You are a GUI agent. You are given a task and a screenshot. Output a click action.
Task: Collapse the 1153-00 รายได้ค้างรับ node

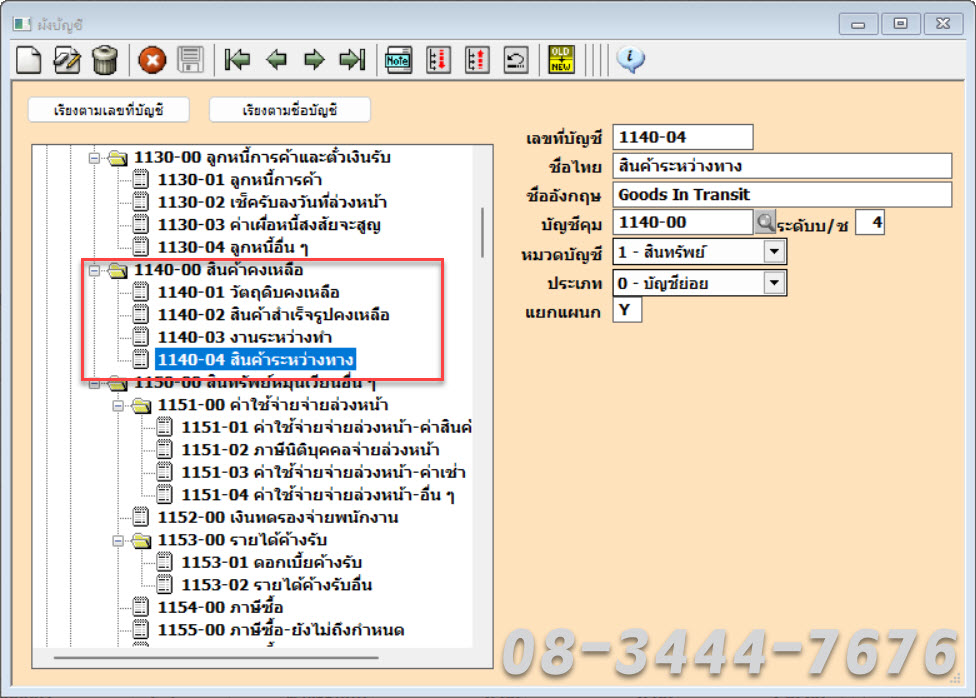118,541
